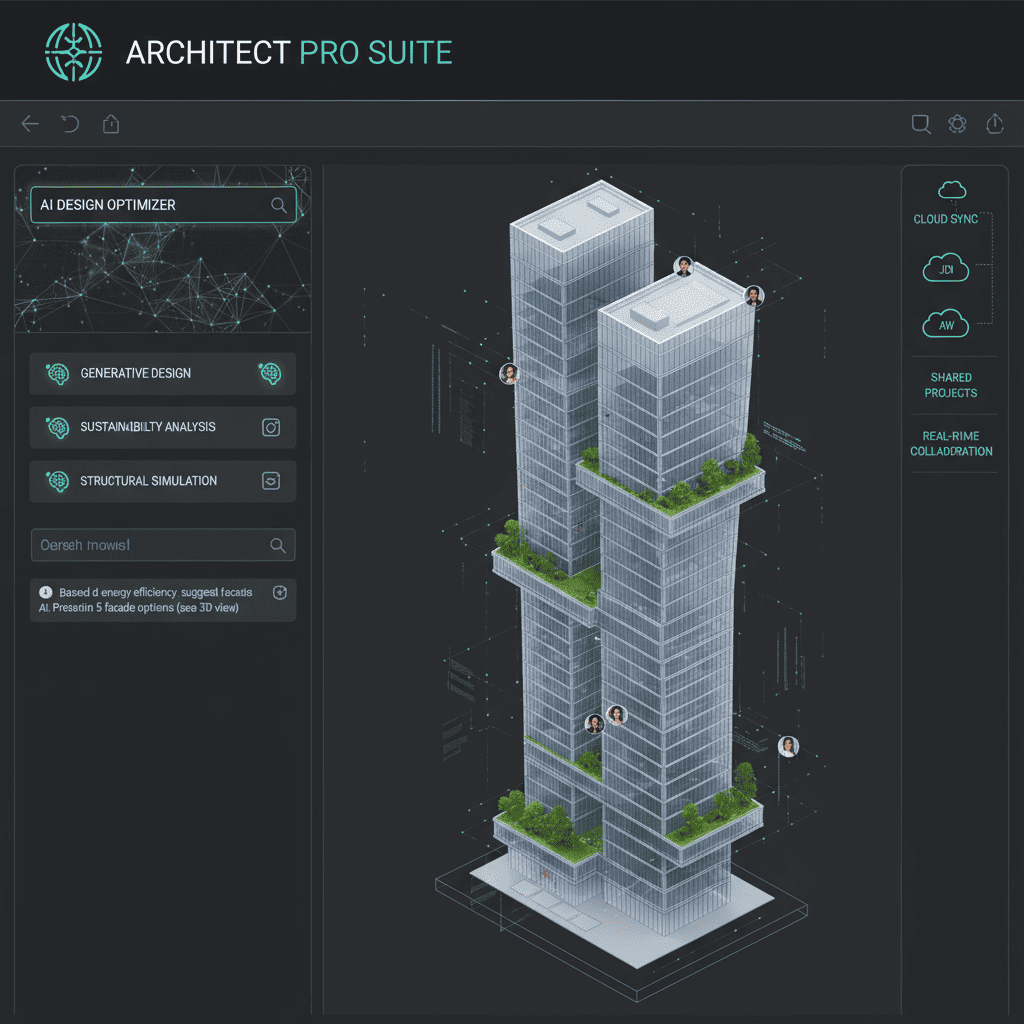1024x1024 pixels.
Task: Click the back arrow in the toolbar
Action: [x=30, y=124]
